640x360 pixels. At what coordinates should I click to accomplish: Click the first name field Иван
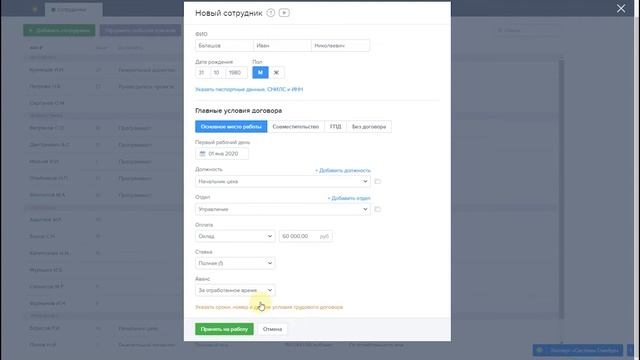(x=282, y=46)
